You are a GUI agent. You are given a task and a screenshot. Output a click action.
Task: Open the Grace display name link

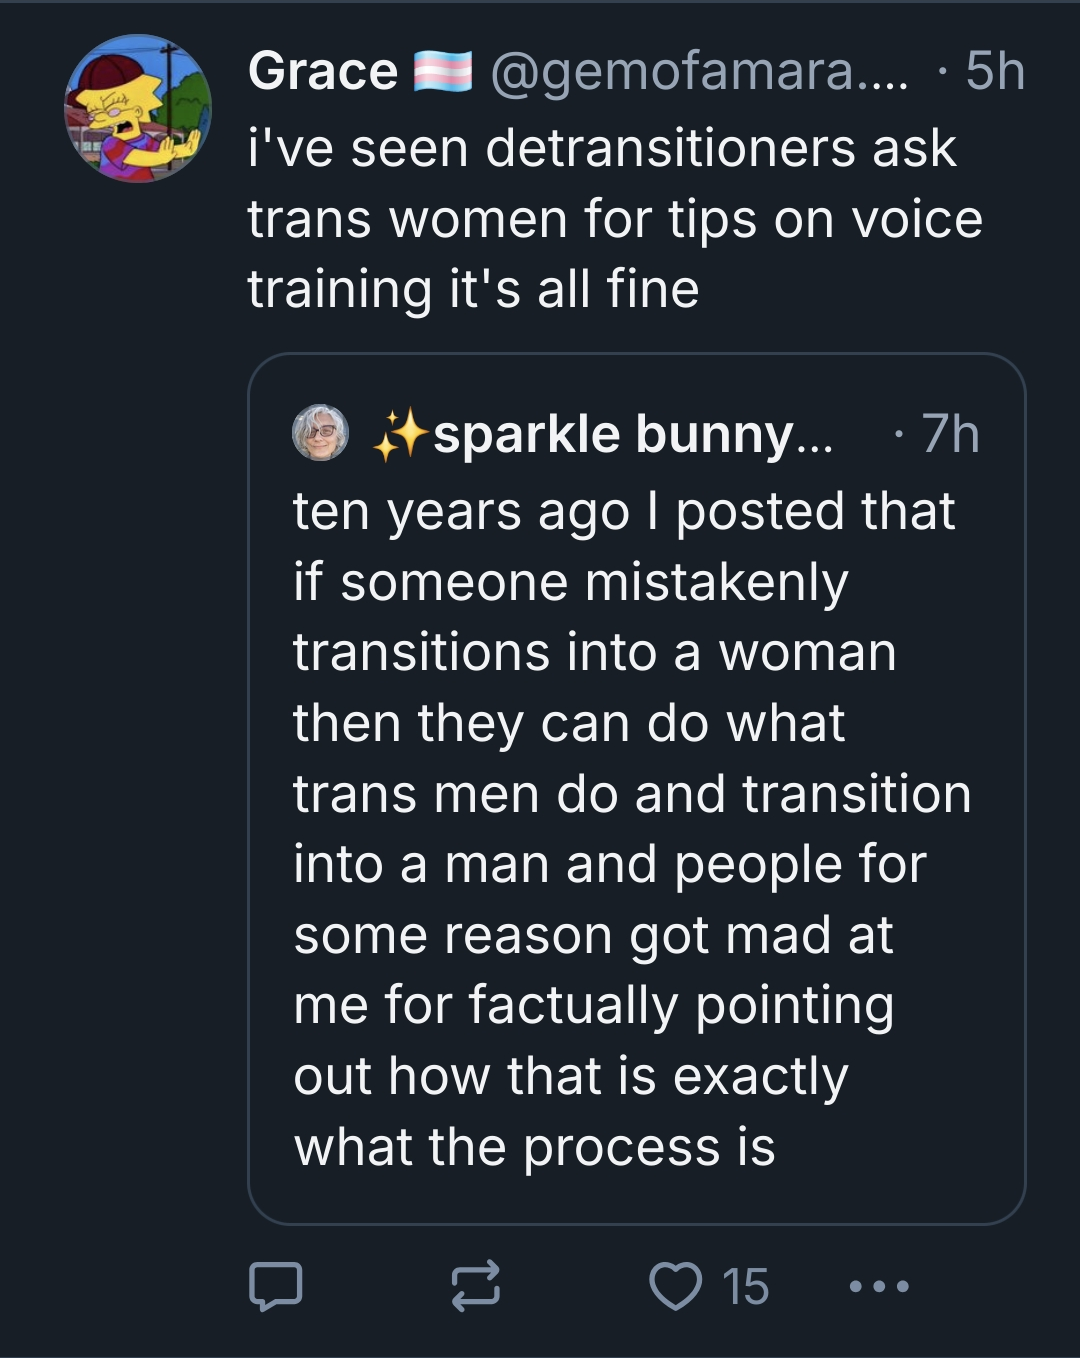point(322,72)
